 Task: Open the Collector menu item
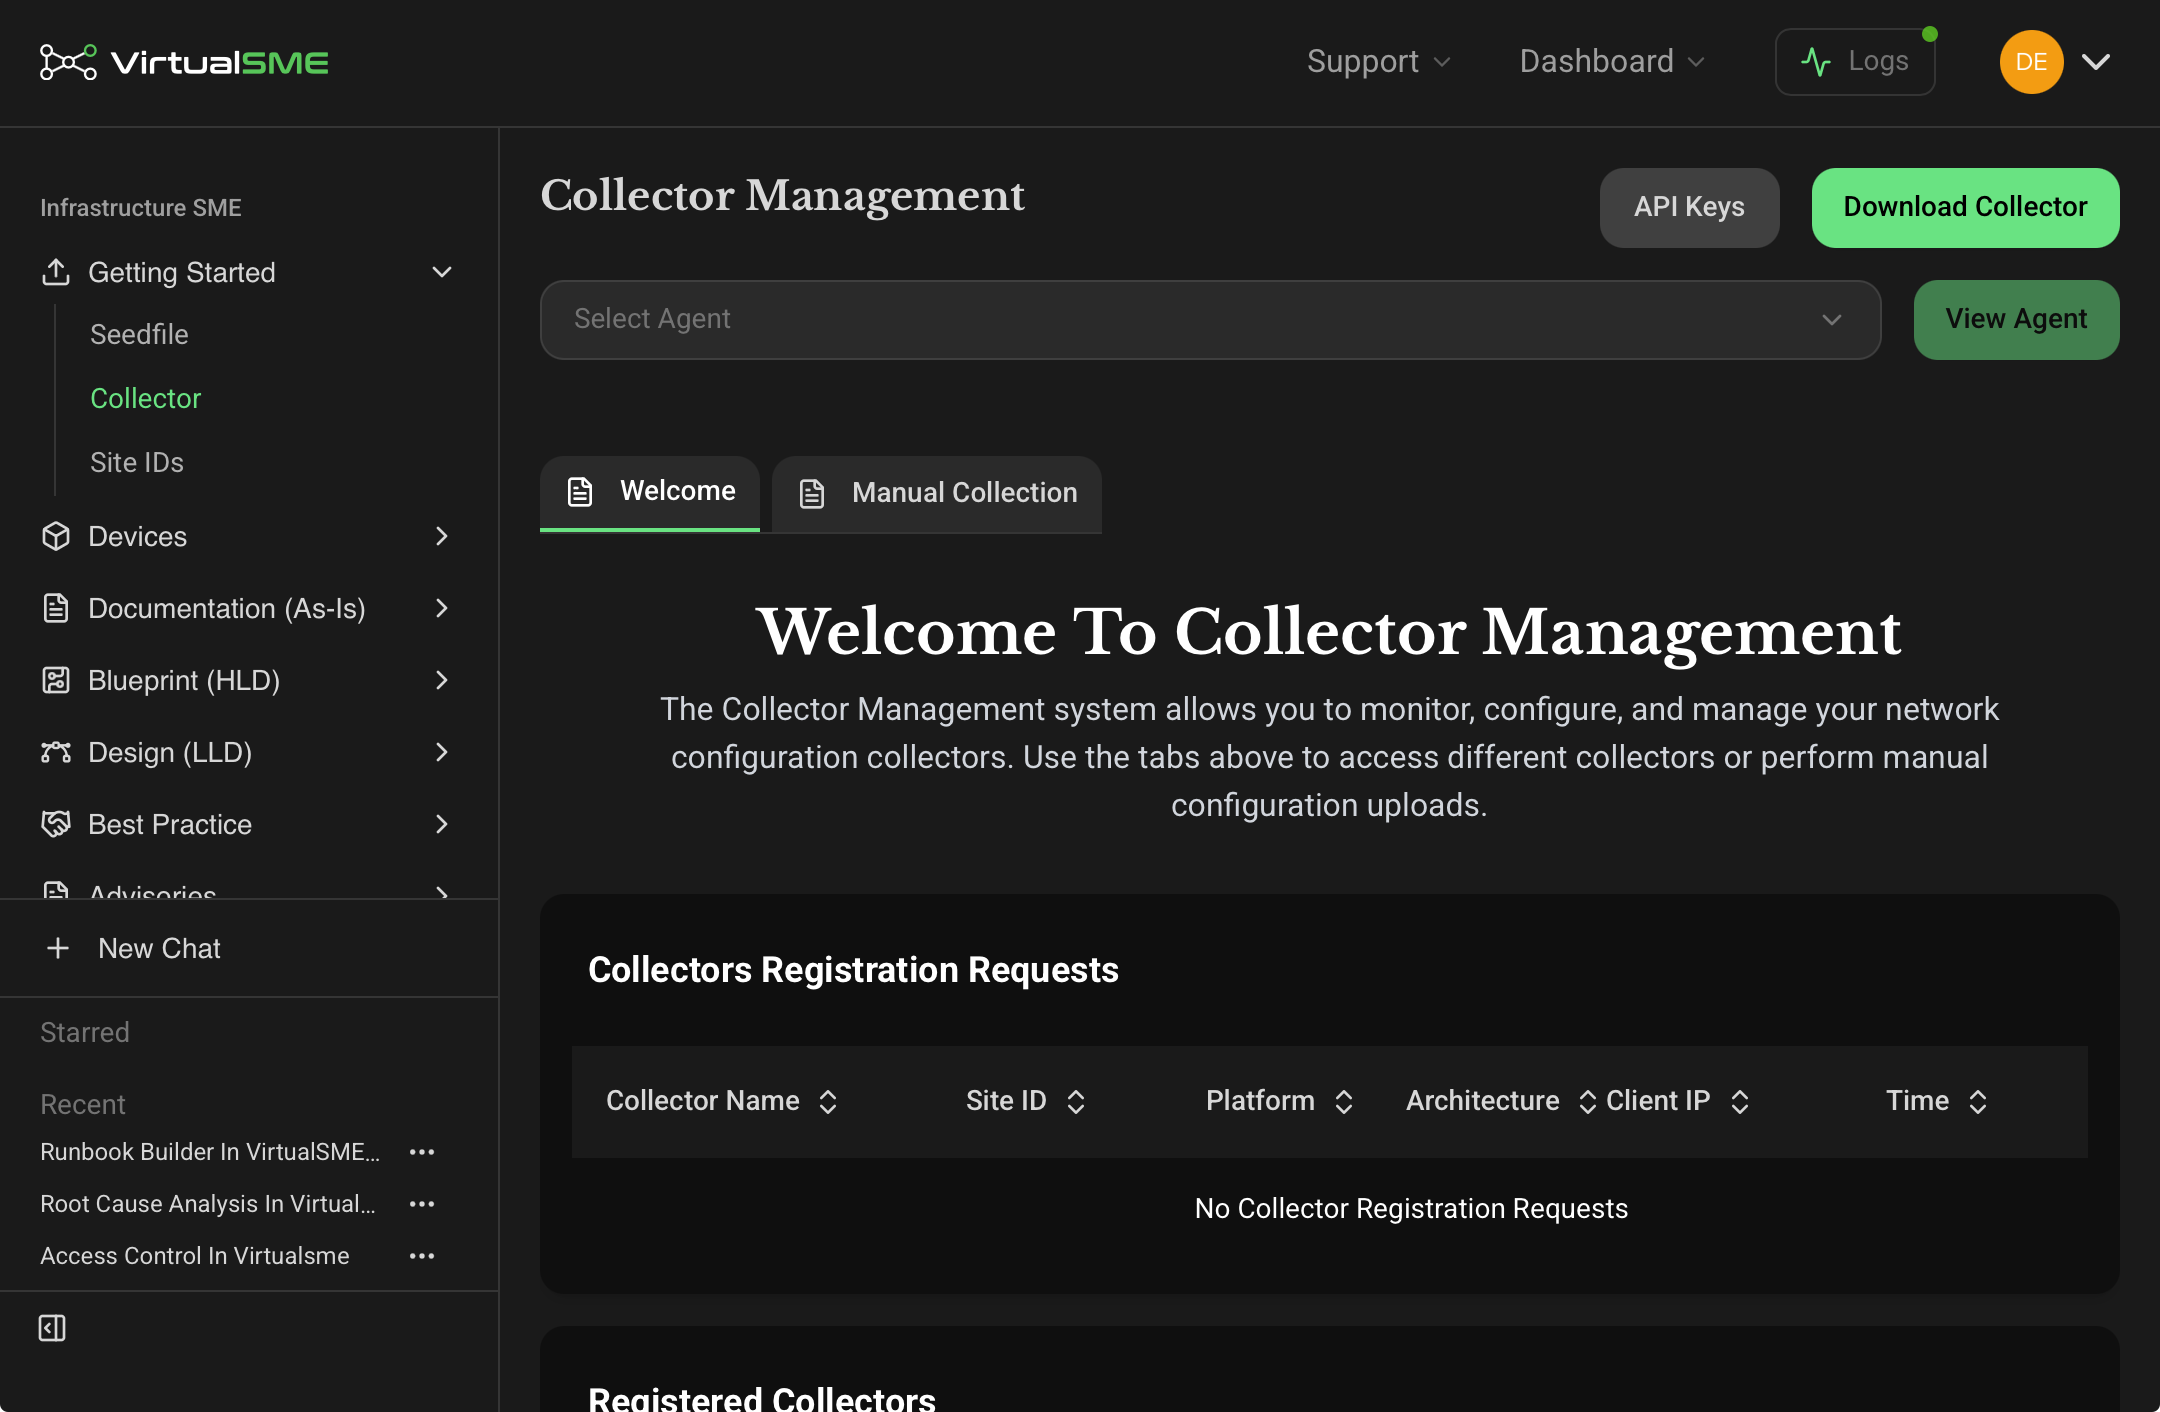(x=146, y=398)
